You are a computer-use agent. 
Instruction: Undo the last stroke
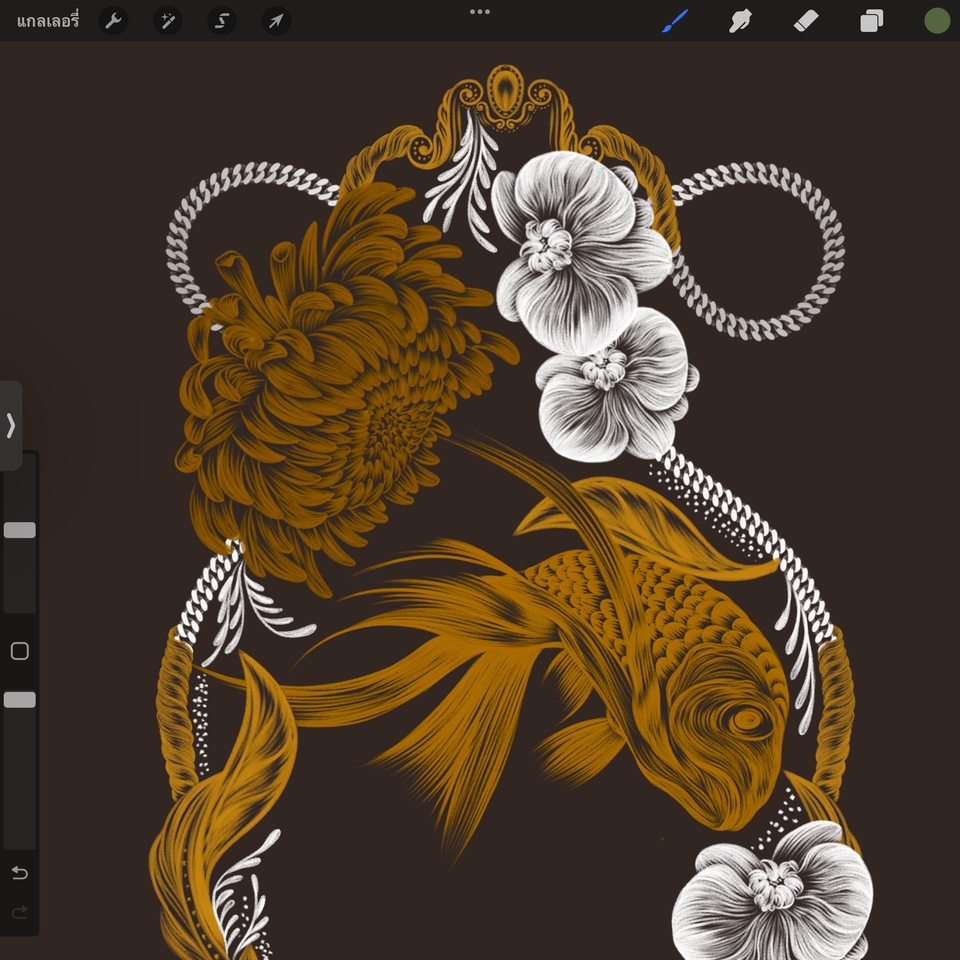click(x=20, y=873)
